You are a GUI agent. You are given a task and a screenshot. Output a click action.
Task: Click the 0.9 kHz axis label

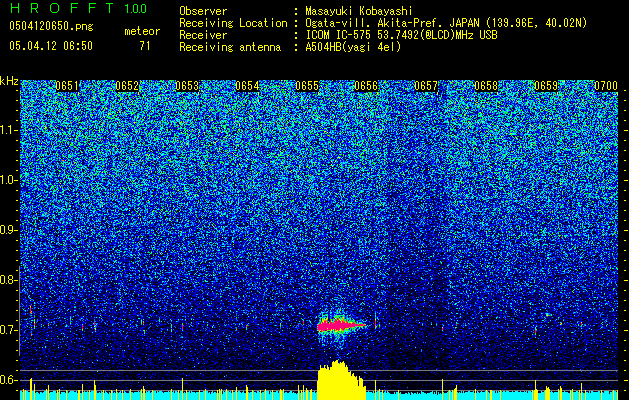[x=9, y=230]
